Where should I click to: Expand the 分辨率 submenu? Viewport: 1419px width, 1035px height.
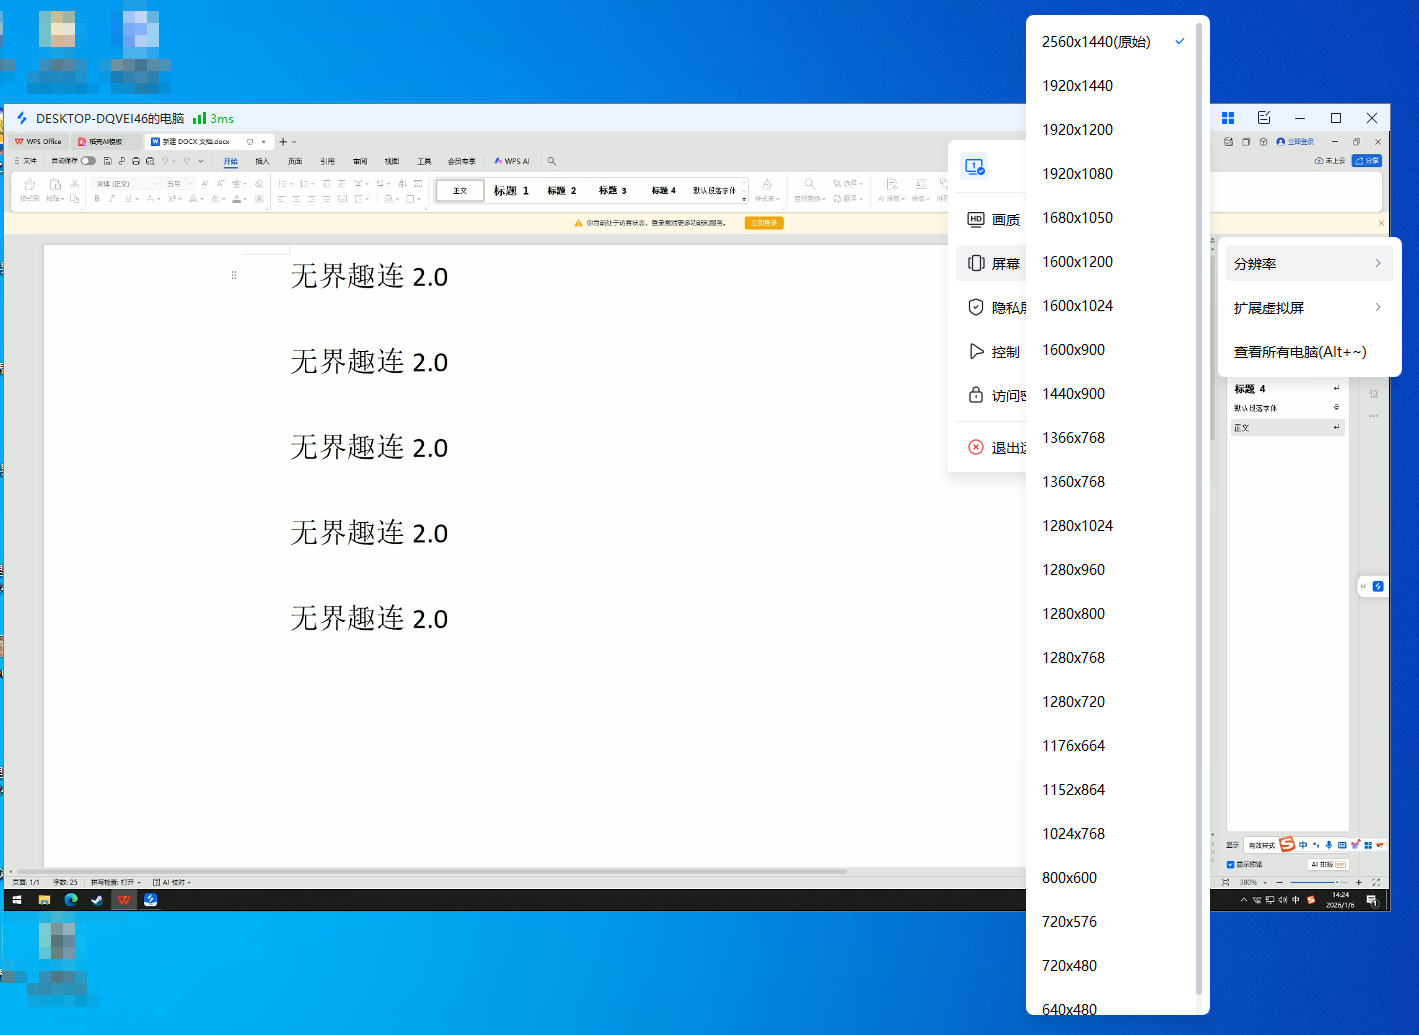coord(1308,264)
